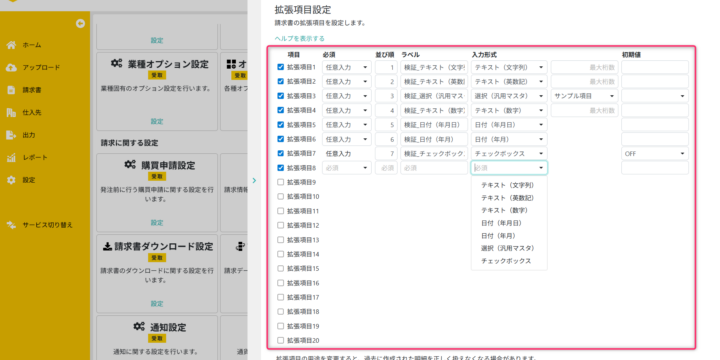The height and width of the screenshot is (360, 720).
Task: Select テキスト(英数記) from the open list
Action: pos(509,198)
